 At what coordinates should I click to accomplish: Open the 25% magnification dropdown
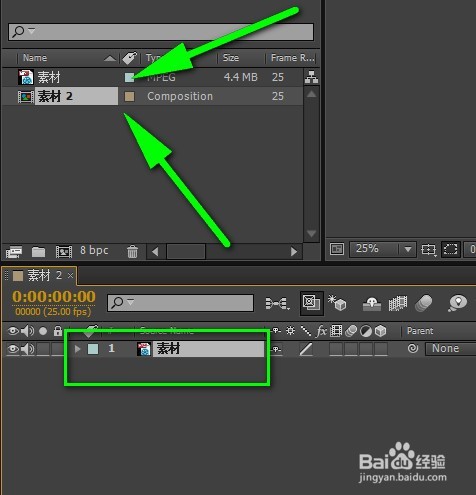[x=383, y=249]
